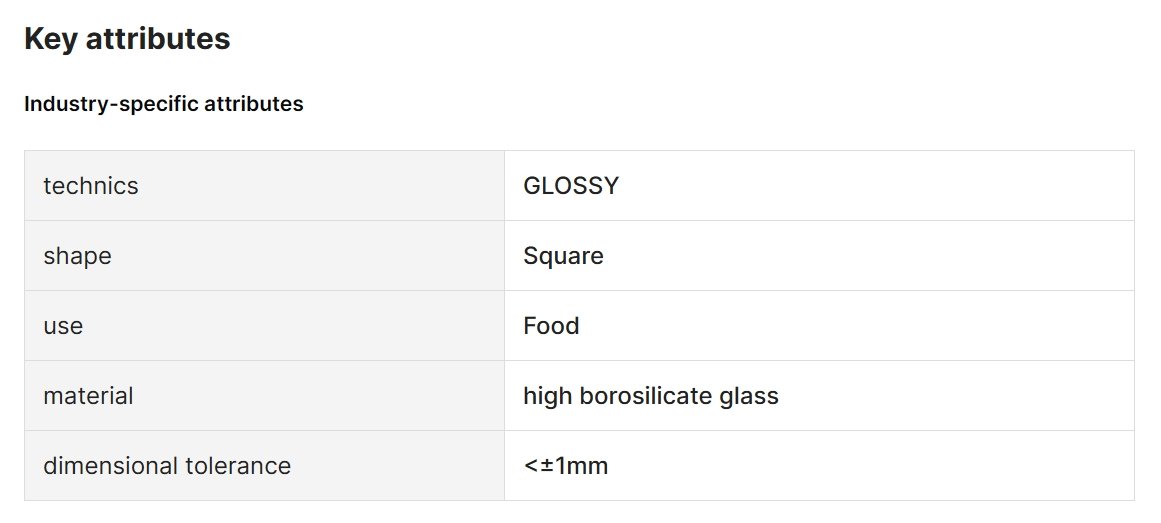Select the Square value cell
The image size is (1161, 523).
(x=820, y=256)
